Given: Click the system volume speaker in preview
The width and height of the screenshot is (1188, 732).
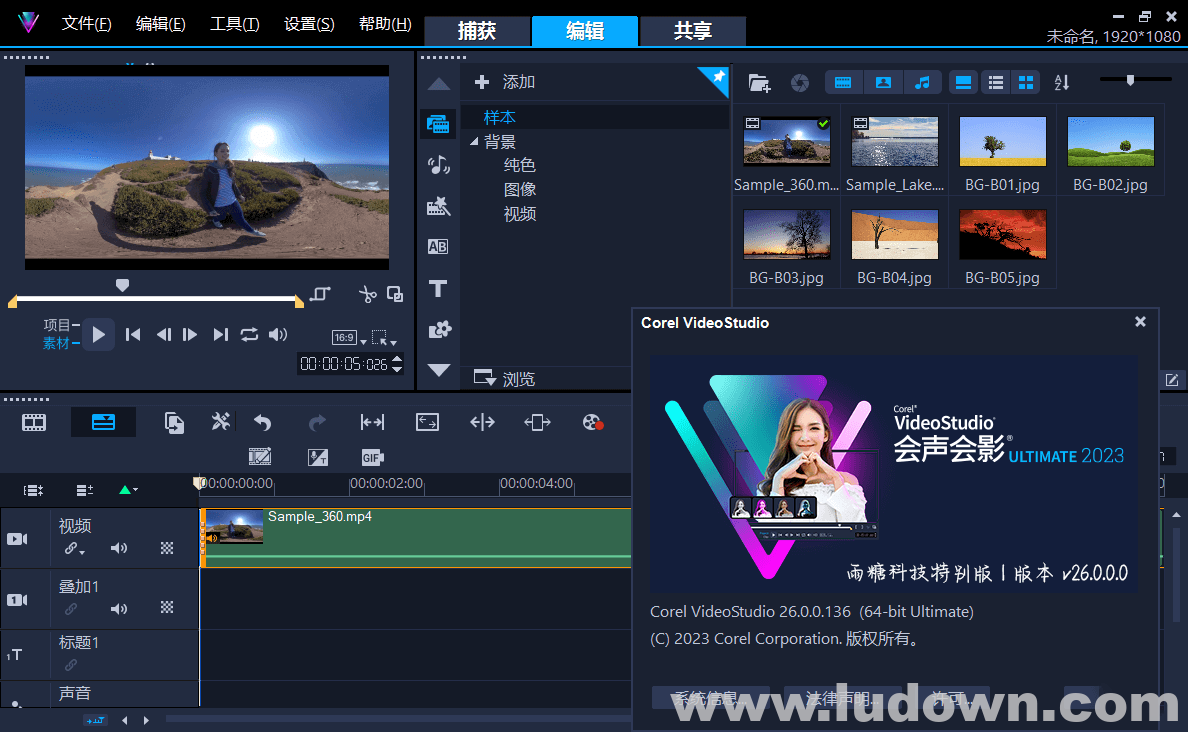Looking at the screenshot, I should [278, 334].
